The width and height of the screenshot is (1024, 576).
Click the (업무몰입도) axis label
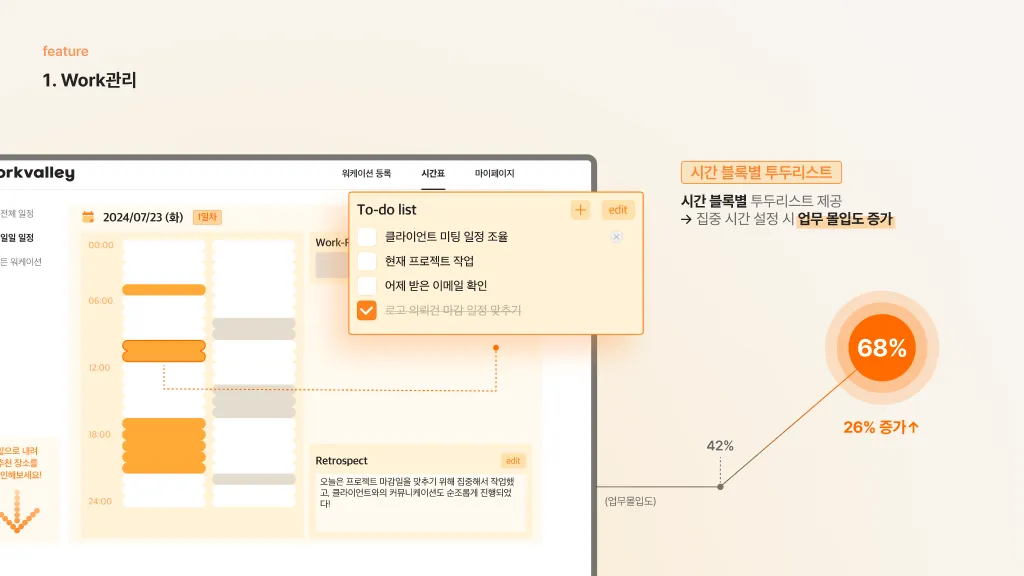point(630,502)
